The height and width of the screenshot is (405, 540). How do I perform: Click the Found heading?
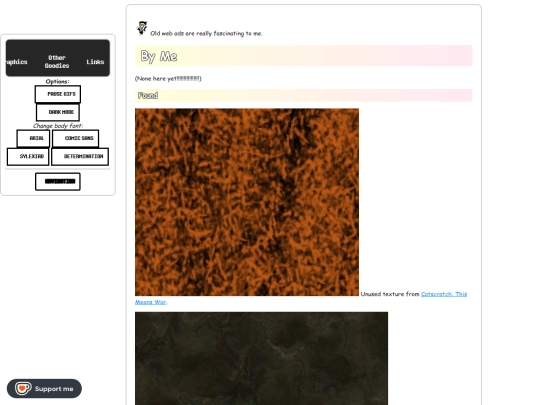pos(148,95)
